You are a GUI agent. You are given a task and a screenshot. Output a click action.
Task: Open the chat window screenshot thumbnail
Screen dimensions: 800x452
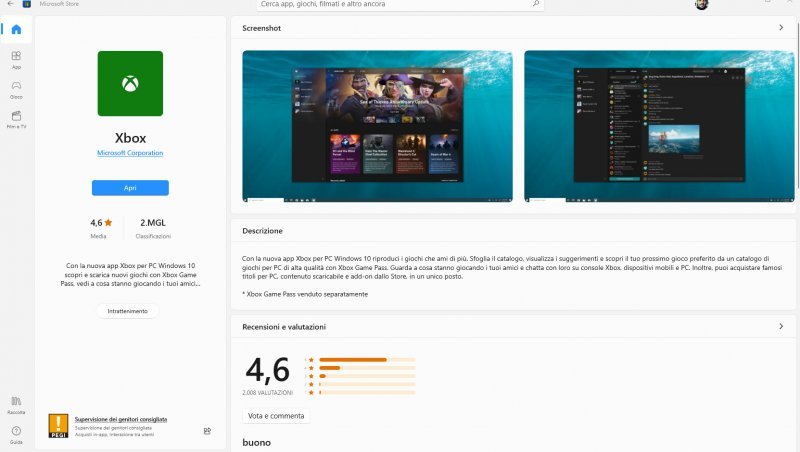[659, 126]
